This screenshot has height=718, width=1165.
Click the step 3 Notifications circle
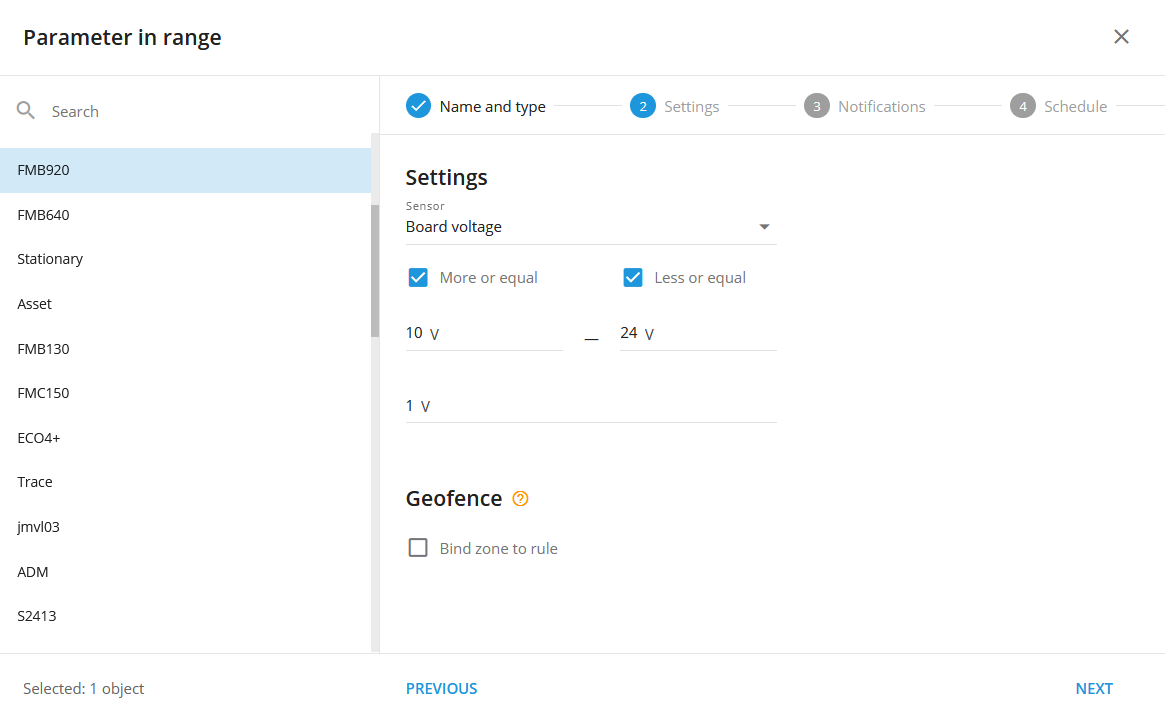pyautogui.click(x=816, y=106)
